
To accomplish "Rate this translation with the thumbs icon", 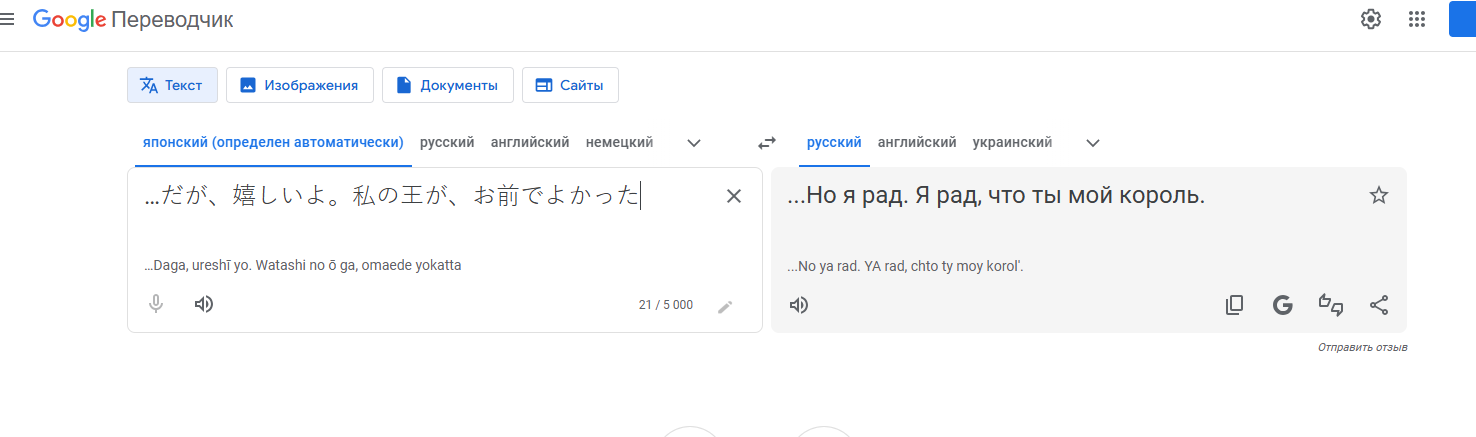I will pos(1330,305).
